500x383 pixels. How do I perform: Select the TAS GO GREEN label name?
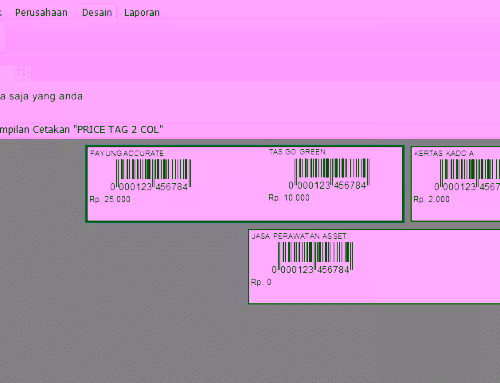(297, 152)
